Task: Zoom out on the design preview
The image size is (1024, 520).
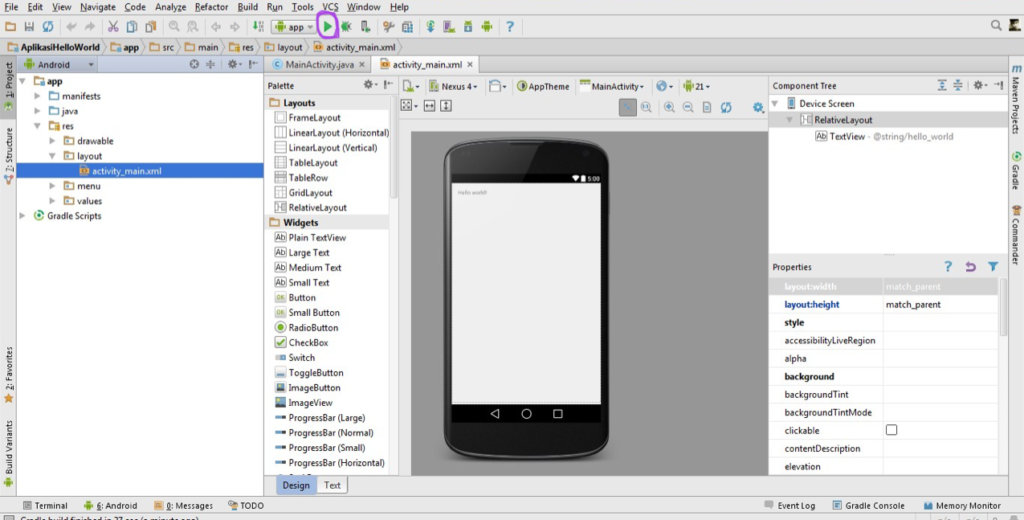Action: pos(688,107)
